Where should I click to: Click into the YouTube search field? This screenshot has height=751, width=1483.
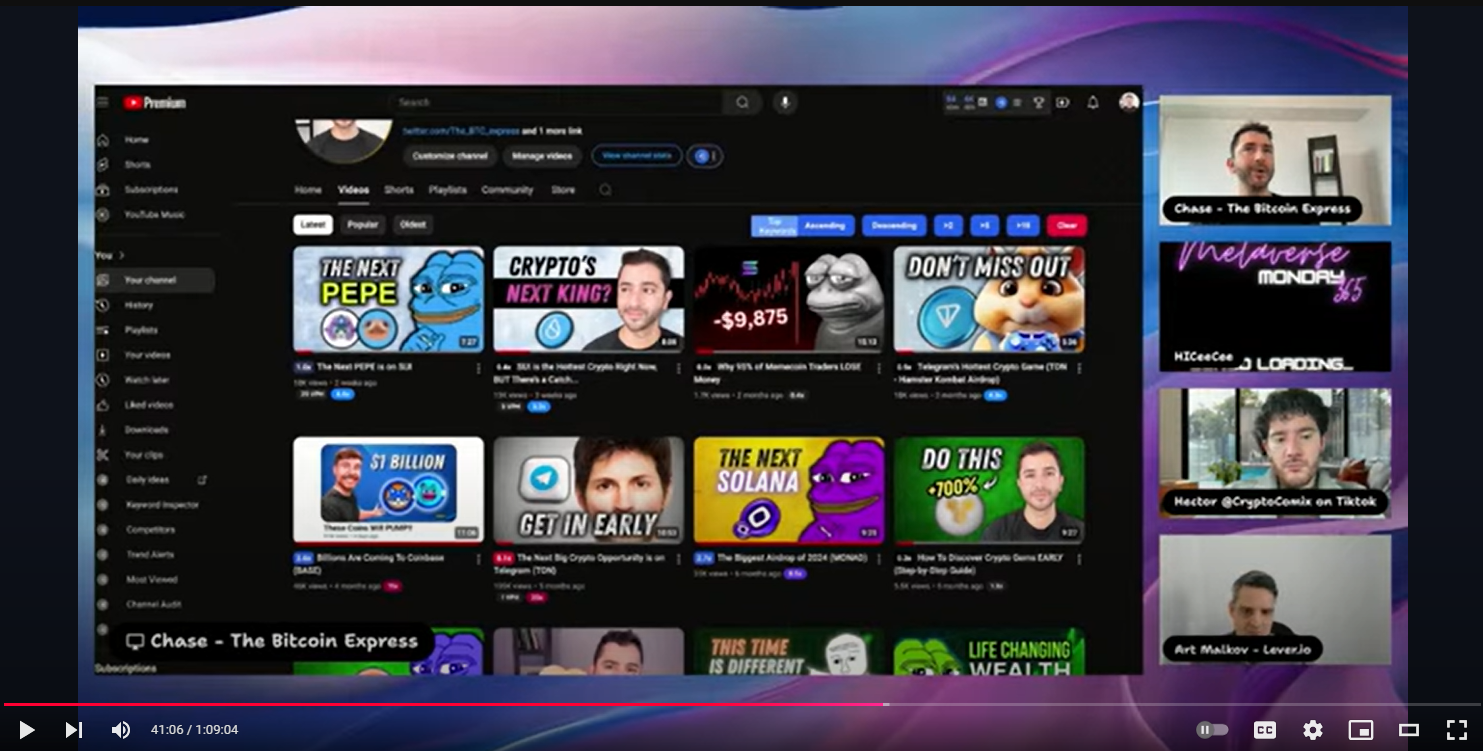(x=556, y=102)
